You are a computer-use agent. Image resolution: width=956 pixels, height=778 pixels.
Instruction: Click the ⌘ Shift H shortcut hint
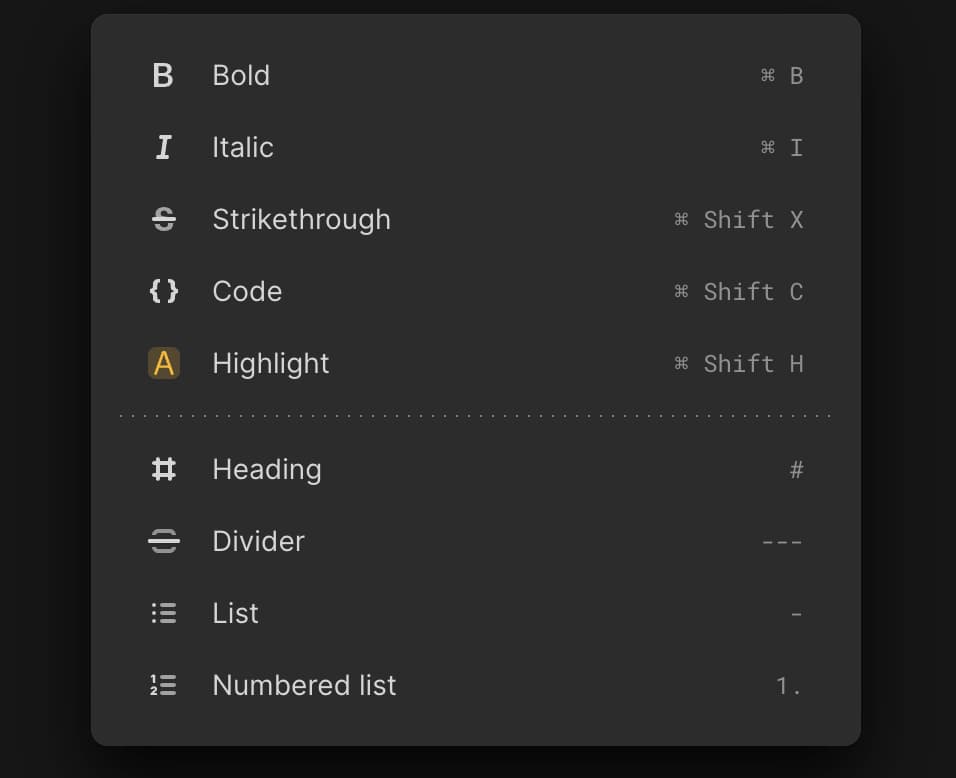pos(739,364)
